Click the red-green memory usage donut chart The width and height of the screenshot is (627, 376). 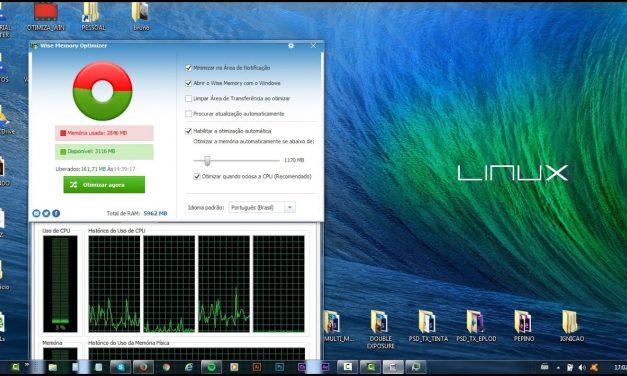[102, 91]
